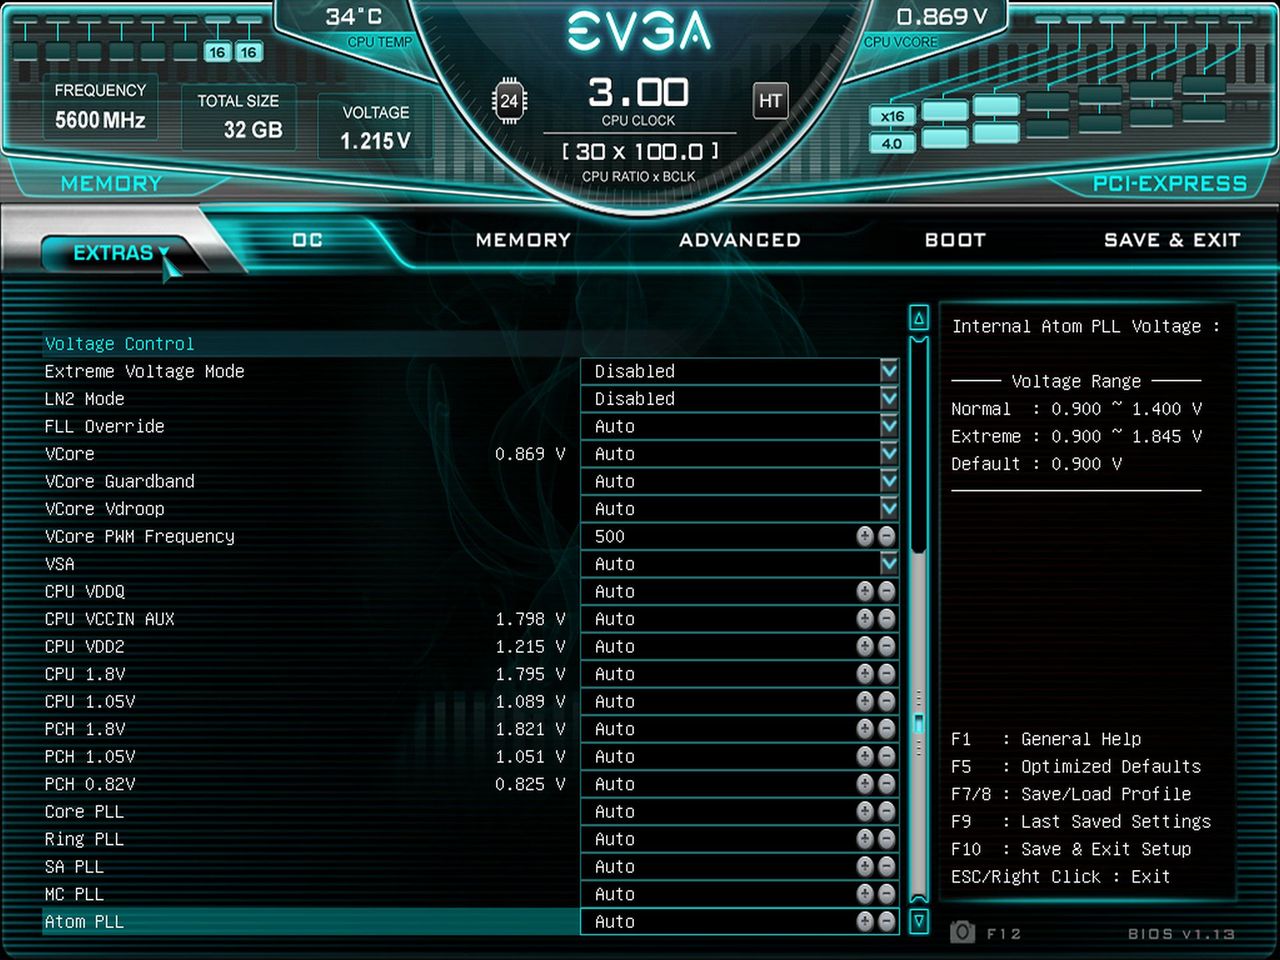Select the VCore PWM Frequency value field
Image resolution: width=1280 pixels, height=960 pixels.
point(740,536)
